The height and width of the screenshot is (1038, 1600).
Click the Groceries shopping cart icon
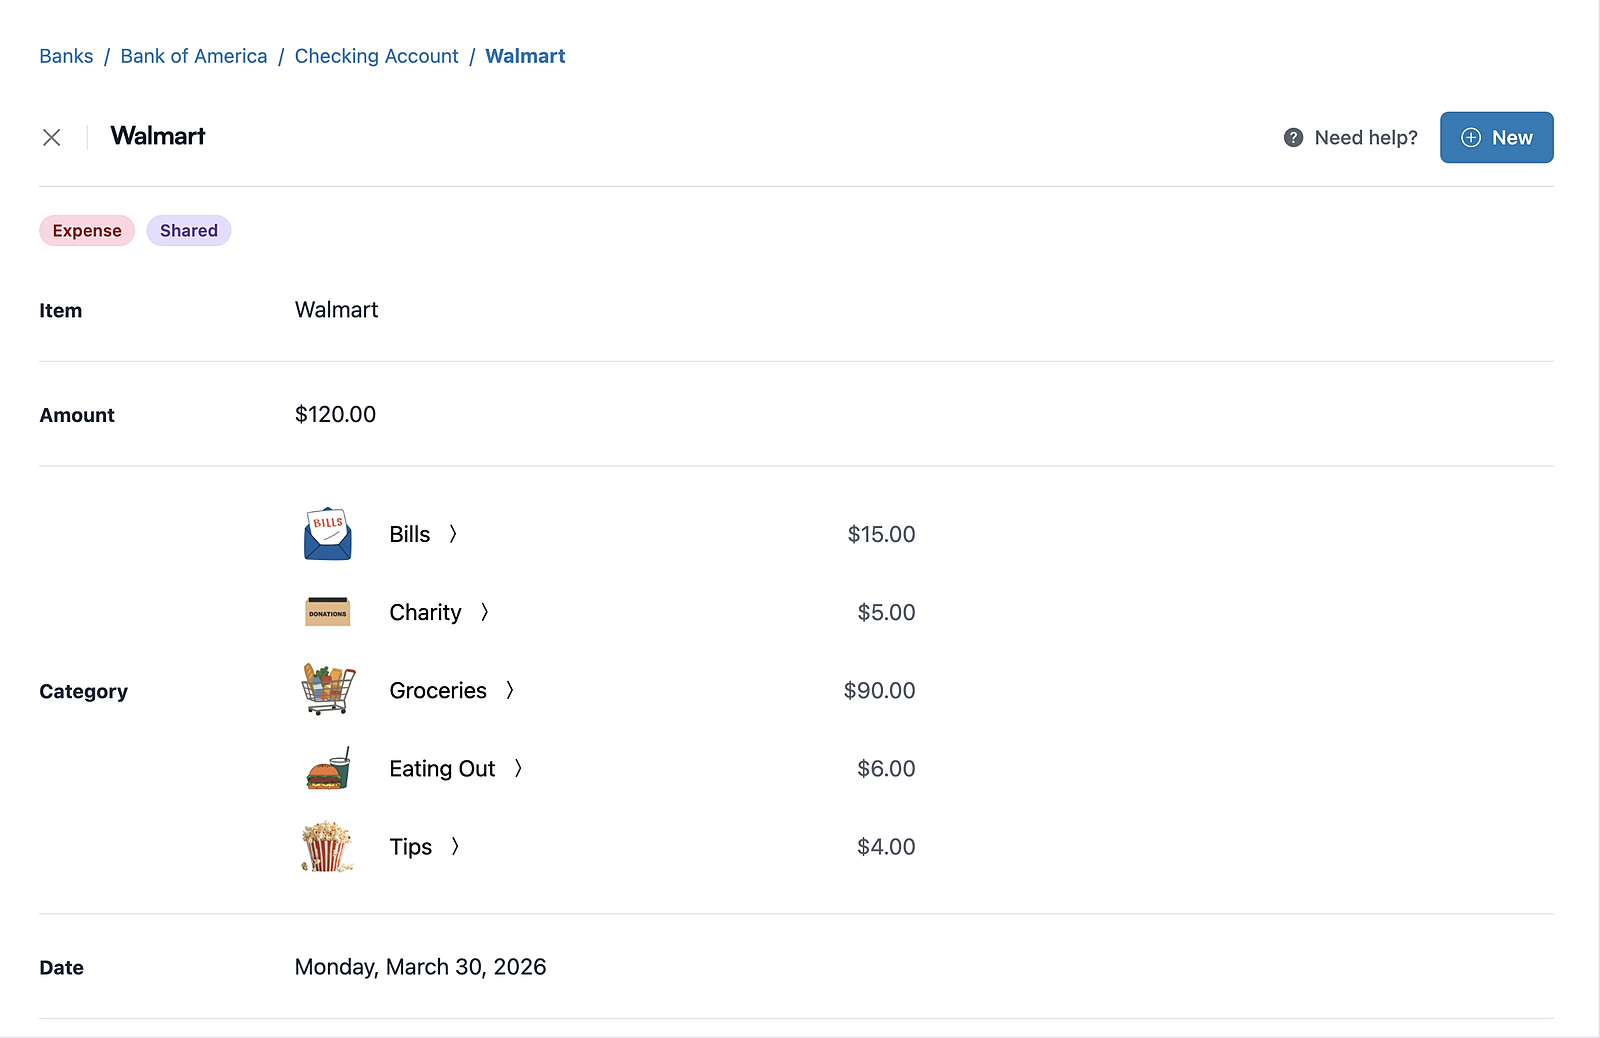(327, 689)
